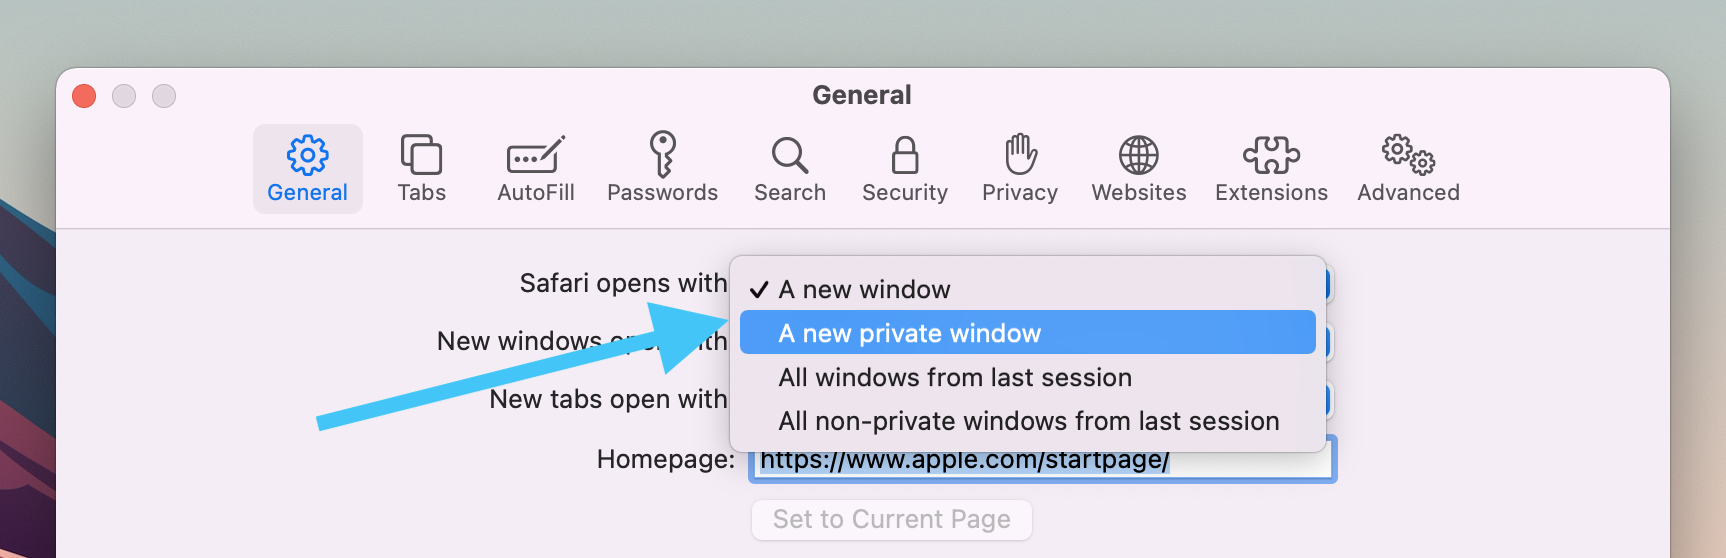Screen dimensions: 1726x558
Task: Expand the 'New tabs open with' dropdown
Action: click(1329, 400)
